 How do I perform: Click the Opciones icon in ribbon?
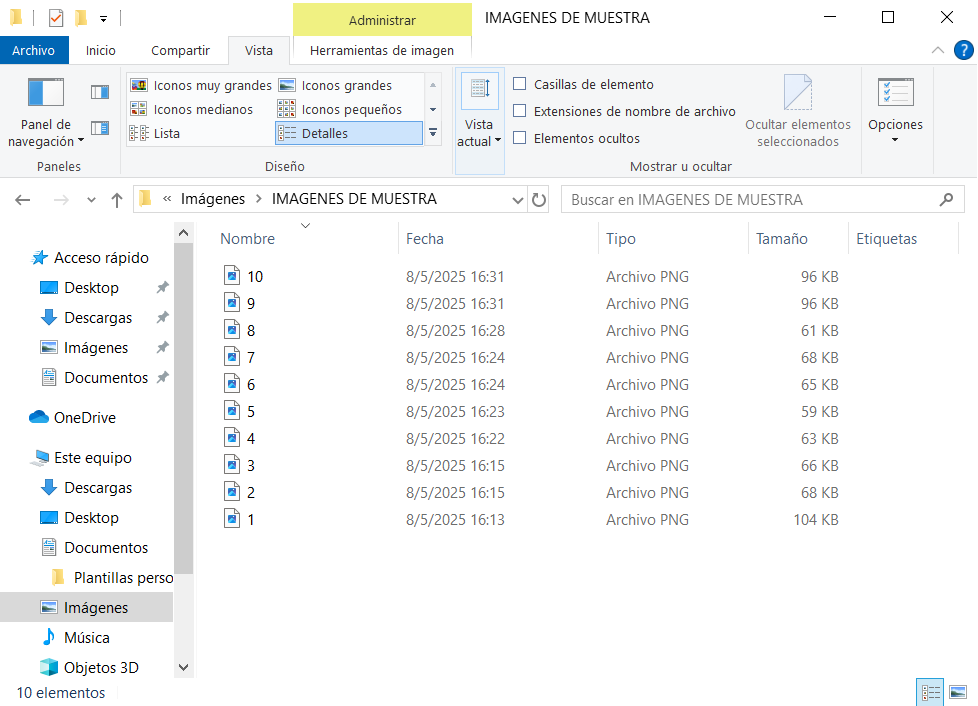coord(895,93)
